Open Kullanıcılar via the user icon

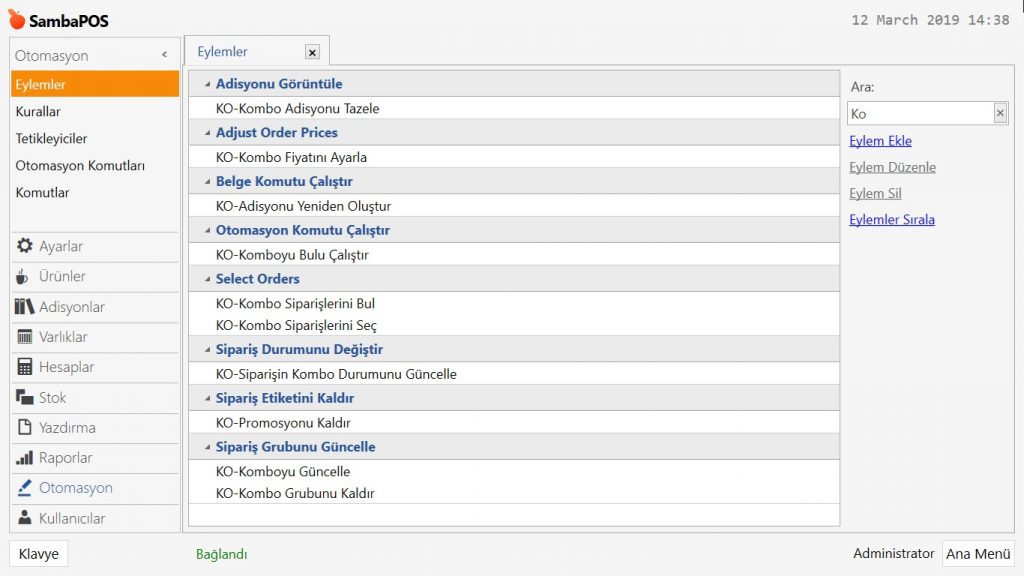(x=25, y=518)
